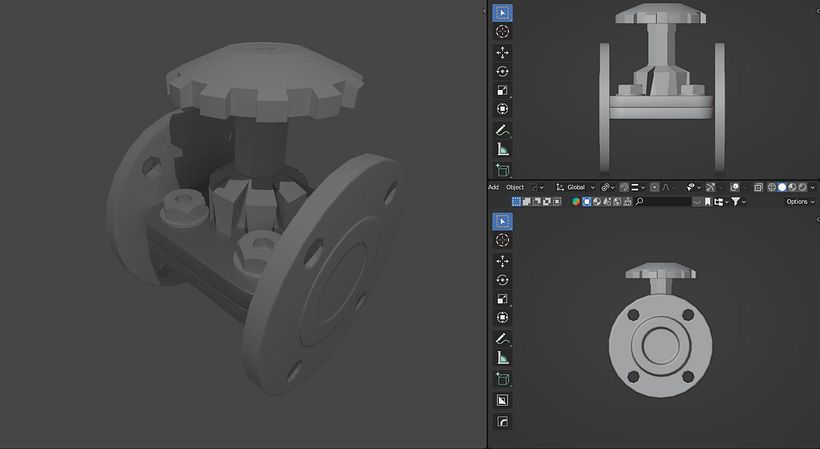Screen dimensions: 820x449
Task: Open the Object menu
Action: pos(515,187)
